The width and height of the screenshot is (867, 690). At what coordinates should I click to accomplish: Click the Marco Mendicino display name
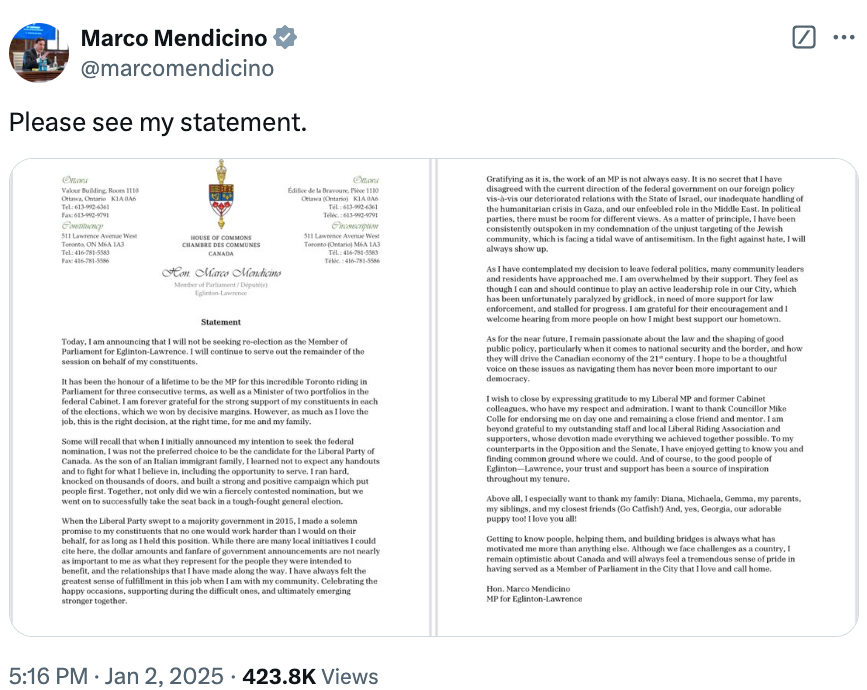[x=174, y=38]
